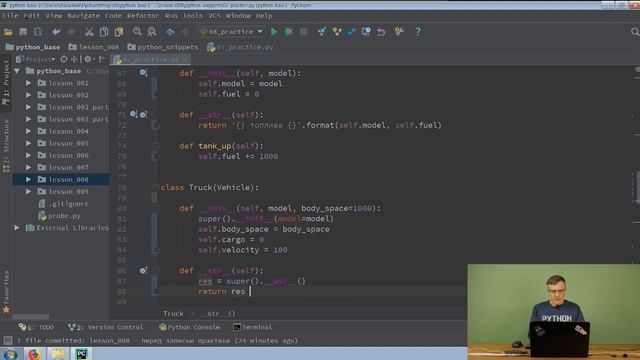Open Firefox from the taskbar
Screen dimensions: 640x360
coord(34,354)
